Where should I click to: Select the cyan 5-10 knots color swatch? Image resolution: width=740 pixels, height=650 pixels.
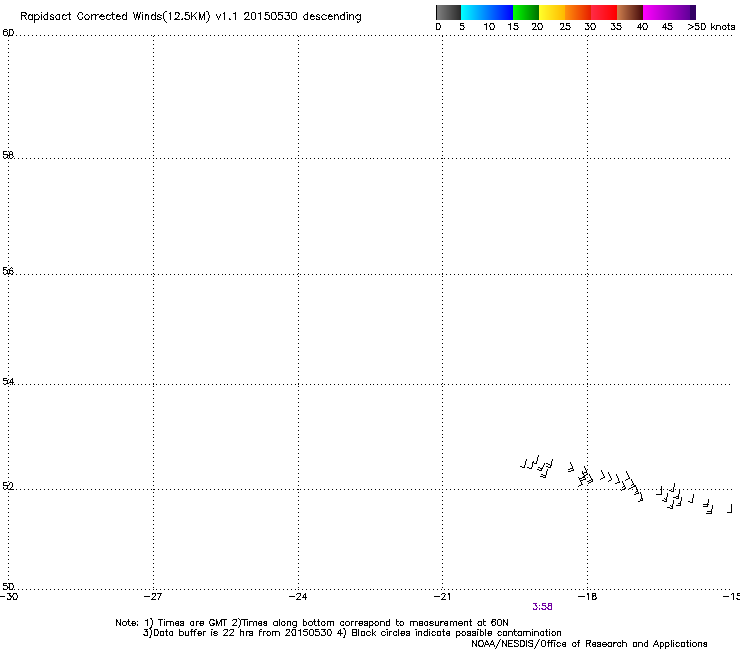(474, 12)
